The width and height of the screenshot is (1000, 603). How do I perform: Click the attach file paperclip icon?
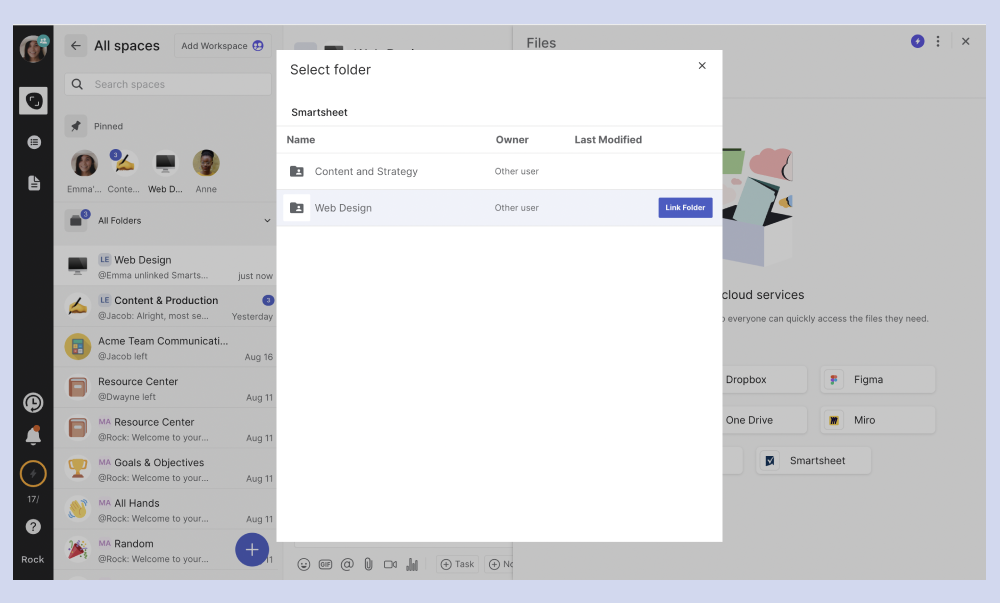368,564
